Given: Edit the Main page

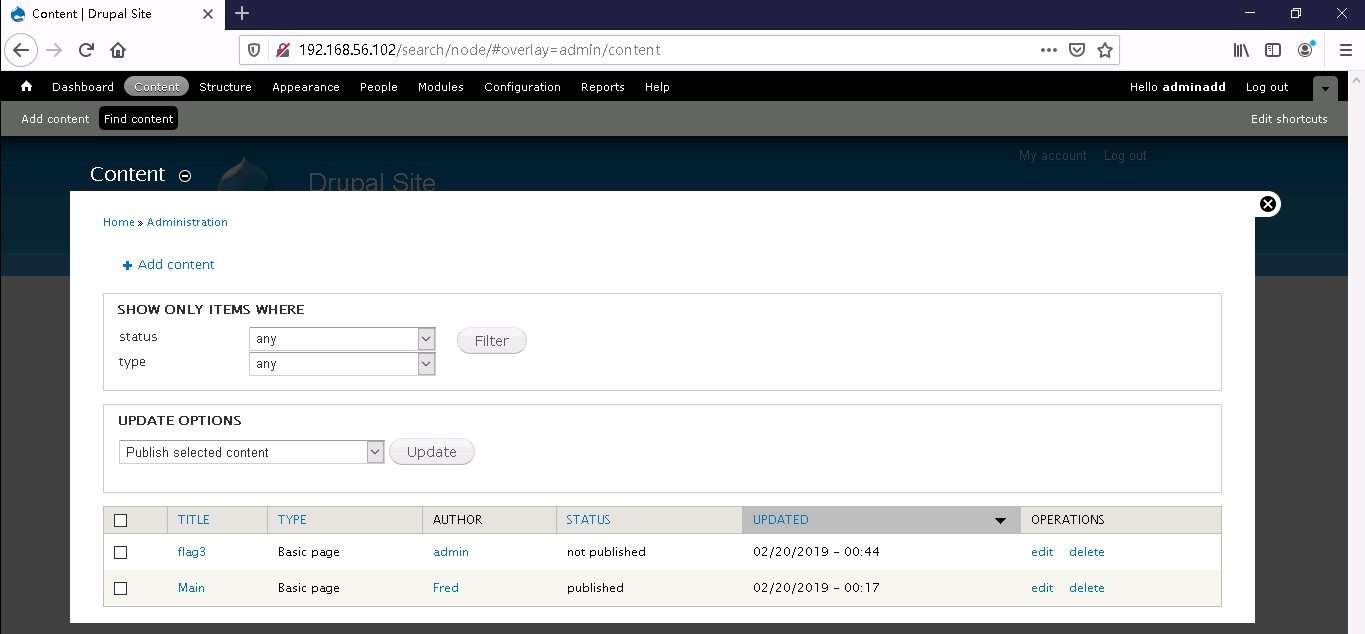Looking at the screenshot, I should tap(1042, 588).
